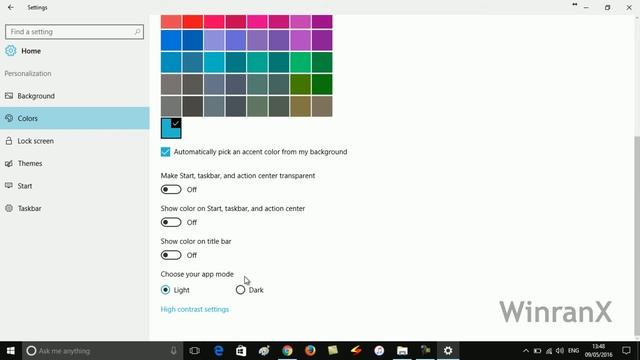This screenshot has height=360, width=640.
Task: Toggle Start, taskbar, action center transparency
Action: [171, 189]
